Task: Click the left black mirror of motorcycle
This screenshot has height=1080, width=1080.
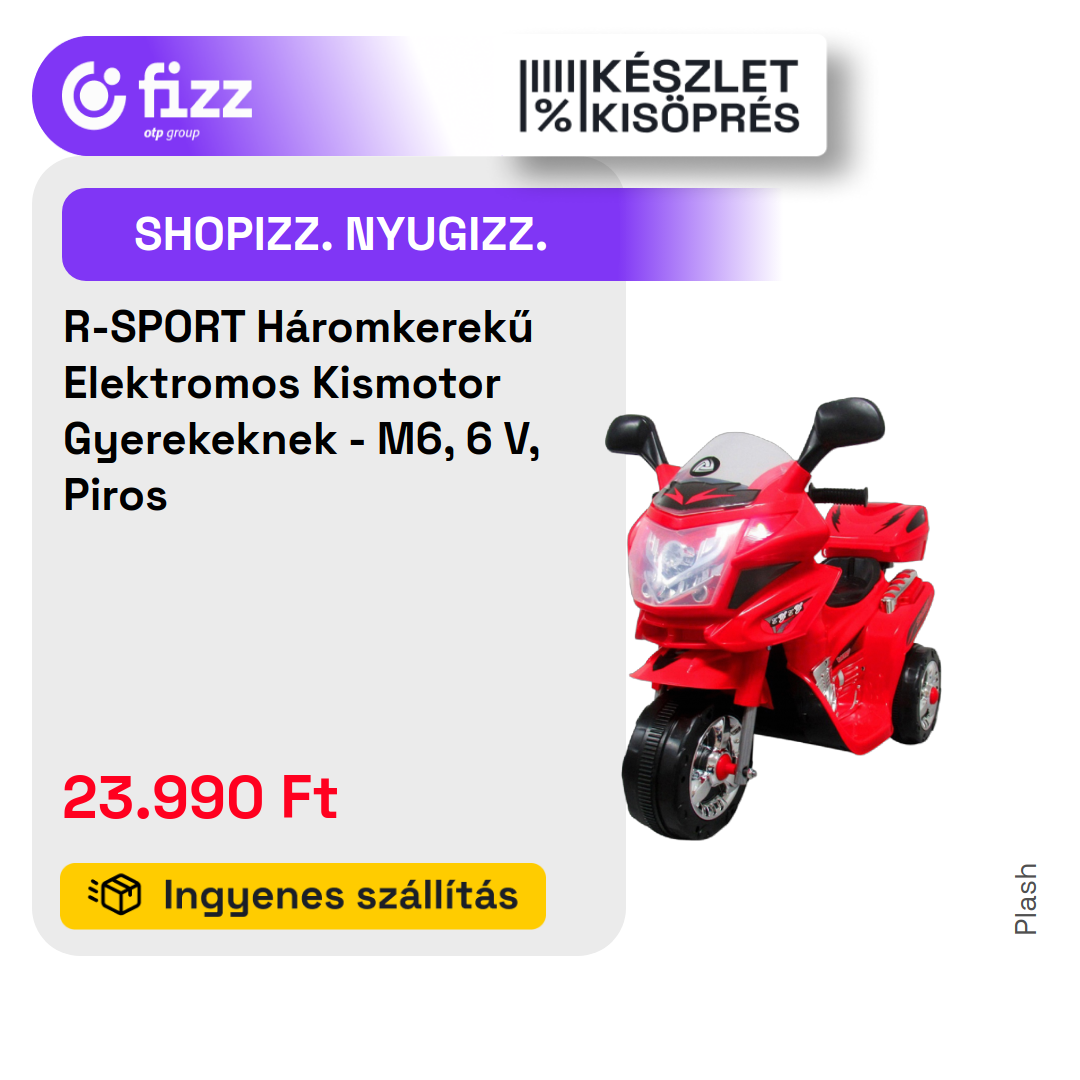Action: tap(632, 435)
